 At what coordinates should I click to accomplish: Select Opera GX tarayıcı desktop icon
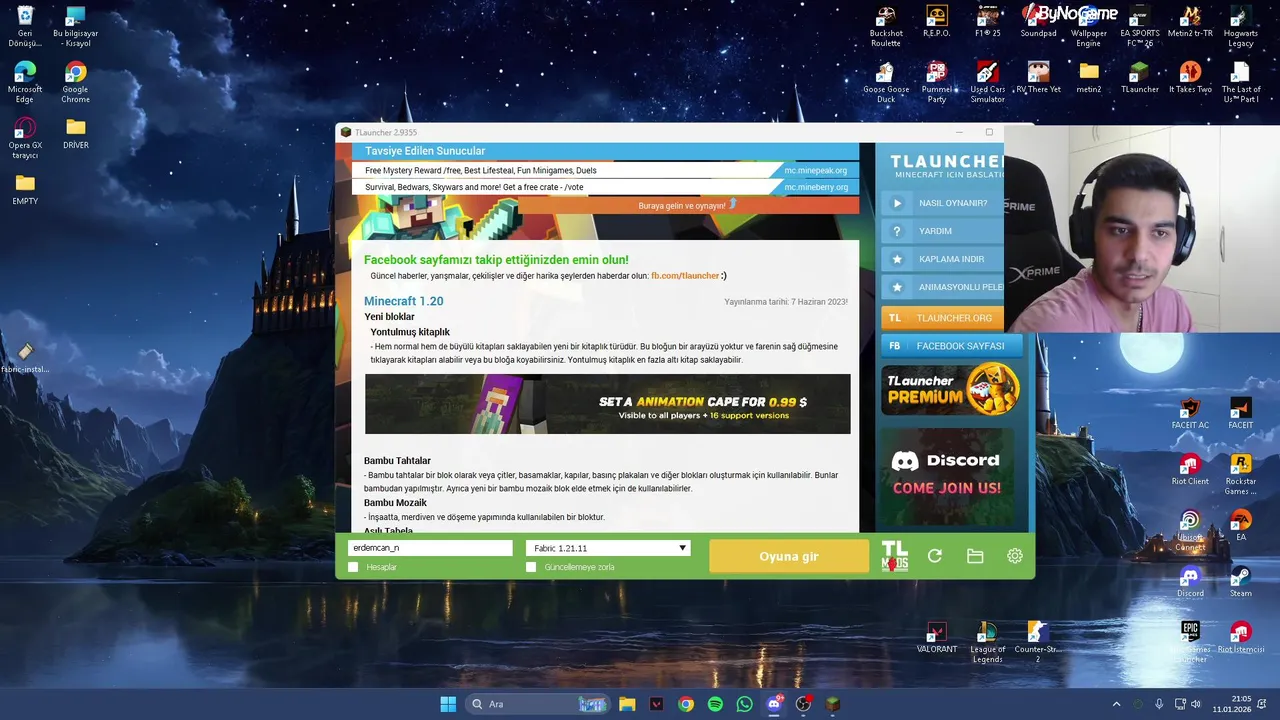pos(25,138)
